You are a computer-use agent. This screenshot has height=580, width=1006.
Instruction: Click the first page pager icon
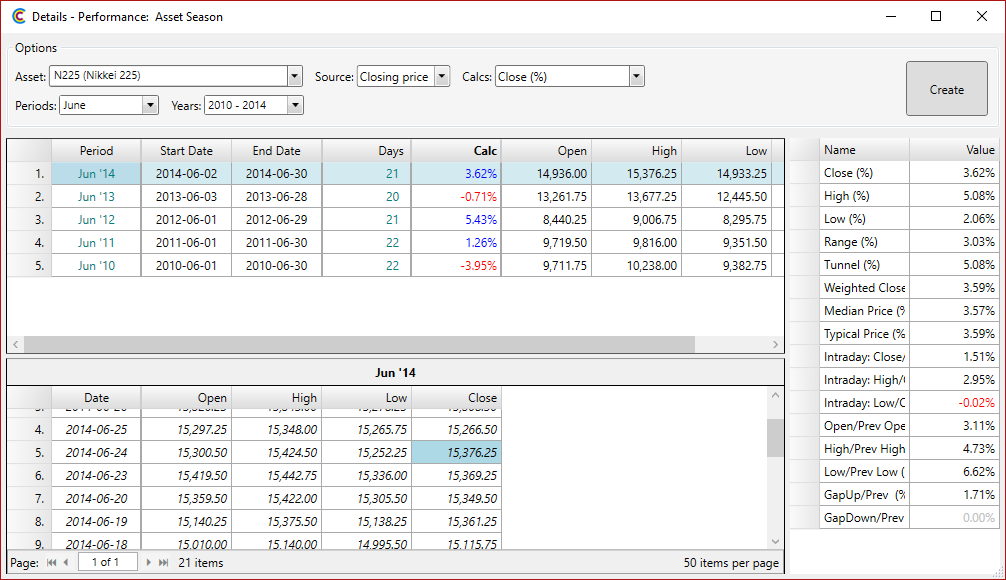click(x=52, y=563)
